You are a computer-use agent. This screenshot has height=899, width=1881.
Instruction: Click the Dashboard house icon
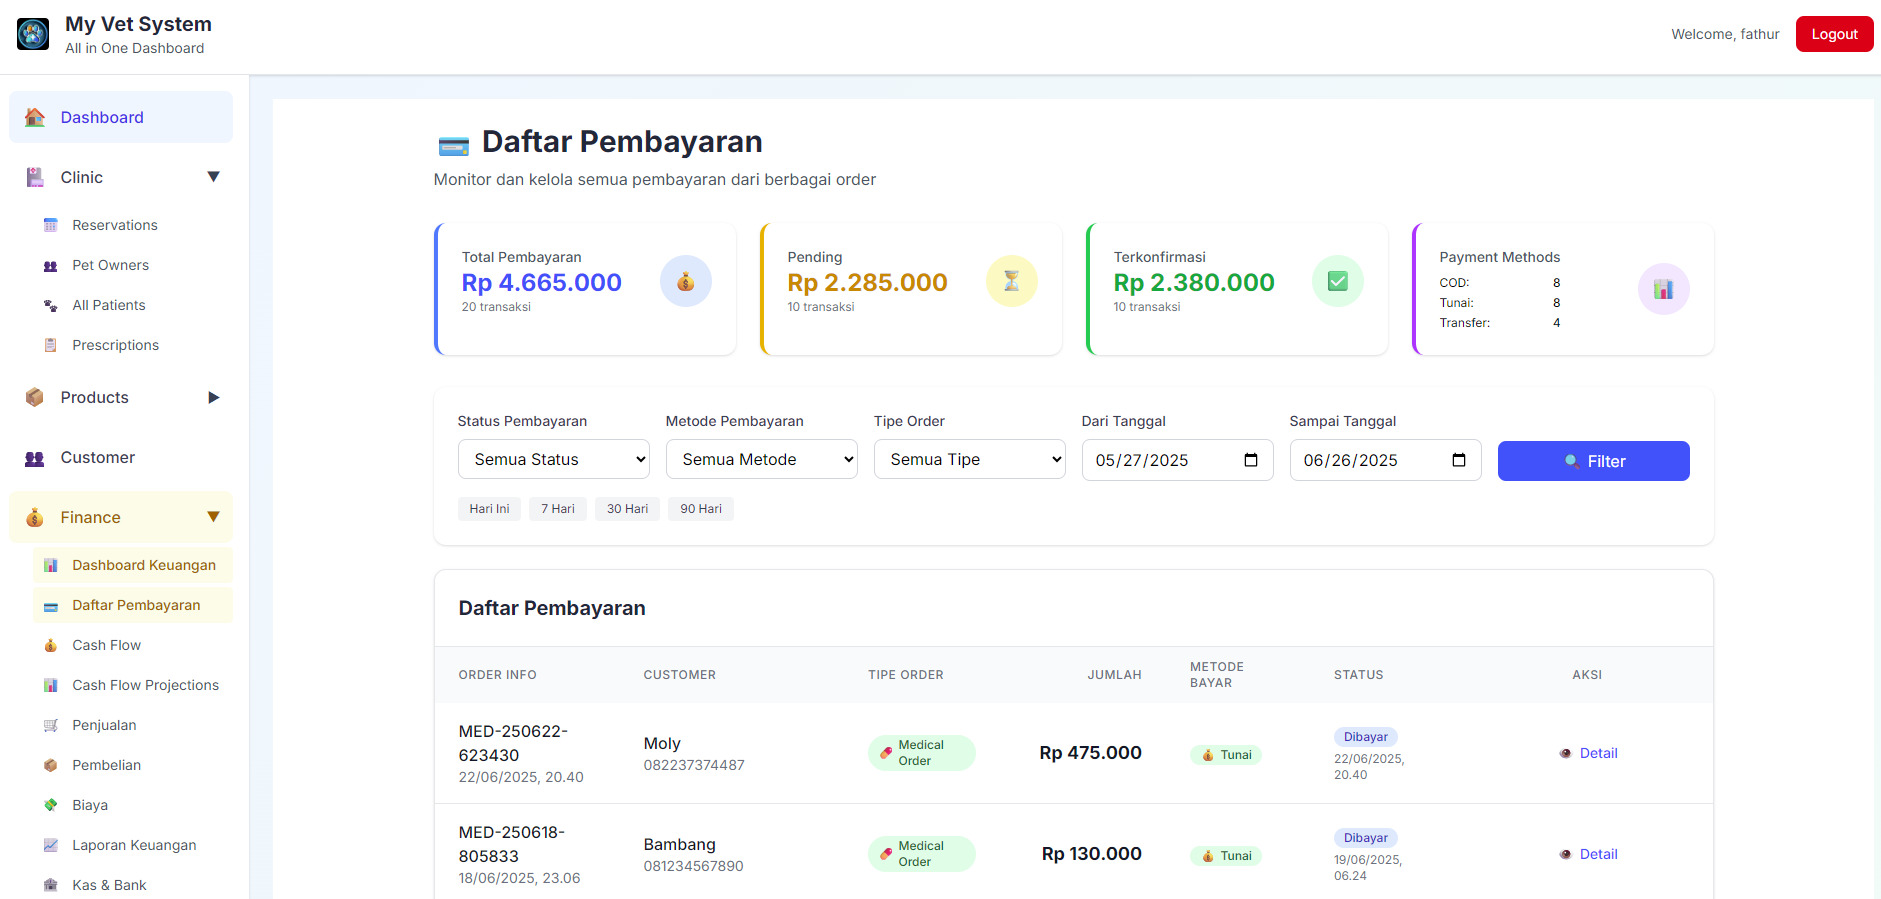pos(35,117)
